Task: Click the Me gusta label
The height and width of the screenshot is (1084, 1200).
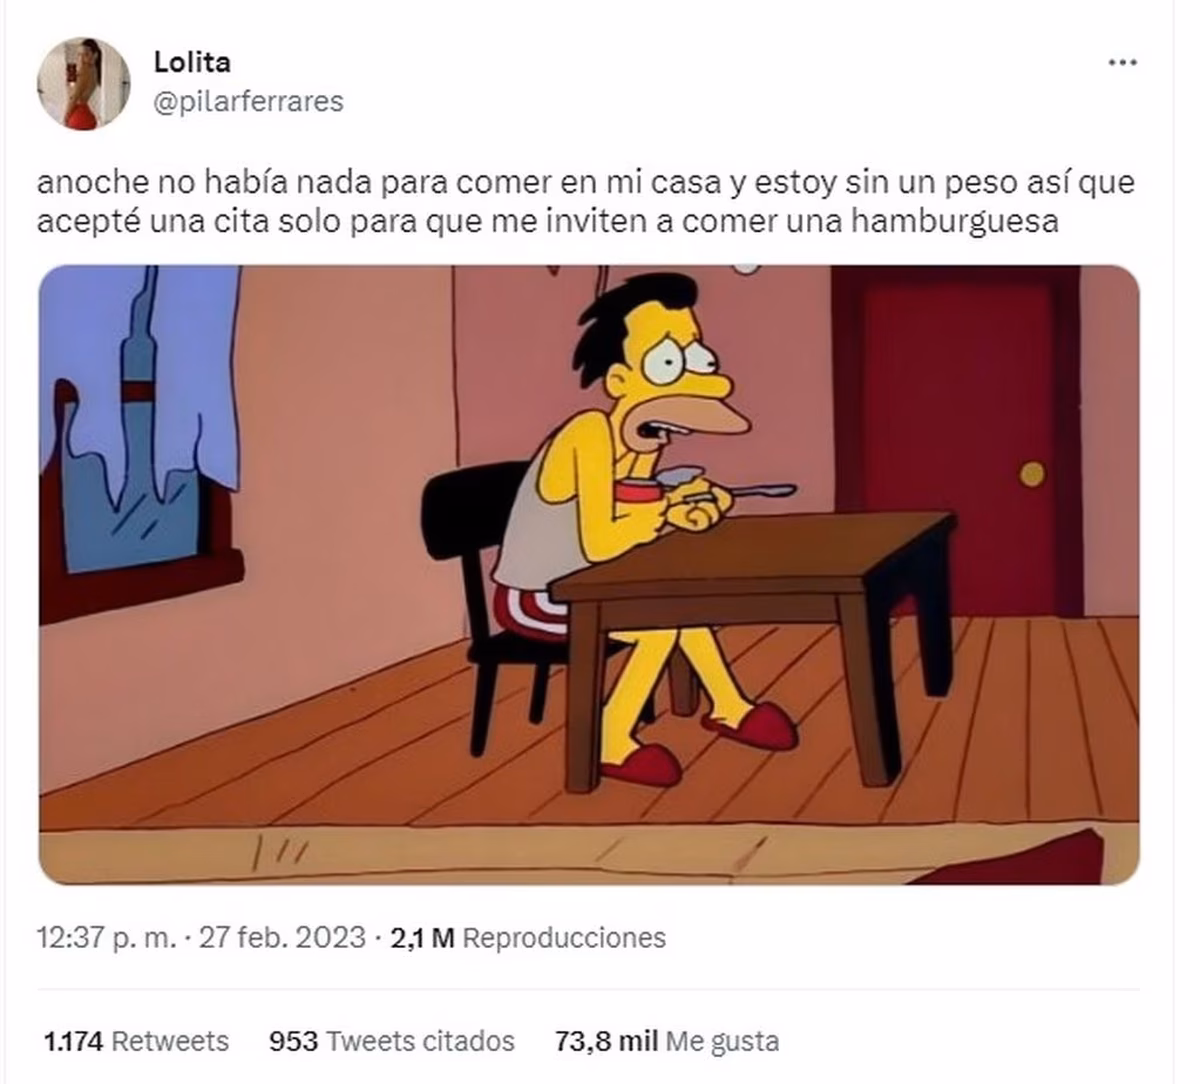Action: (x=723, y=1041)
